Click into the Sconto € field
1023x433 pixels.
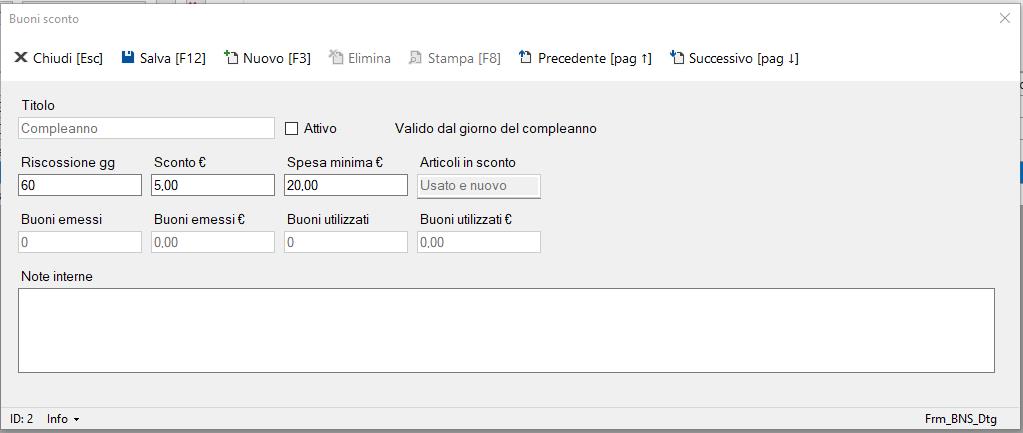pyautogui.click(x=212, y=185)
